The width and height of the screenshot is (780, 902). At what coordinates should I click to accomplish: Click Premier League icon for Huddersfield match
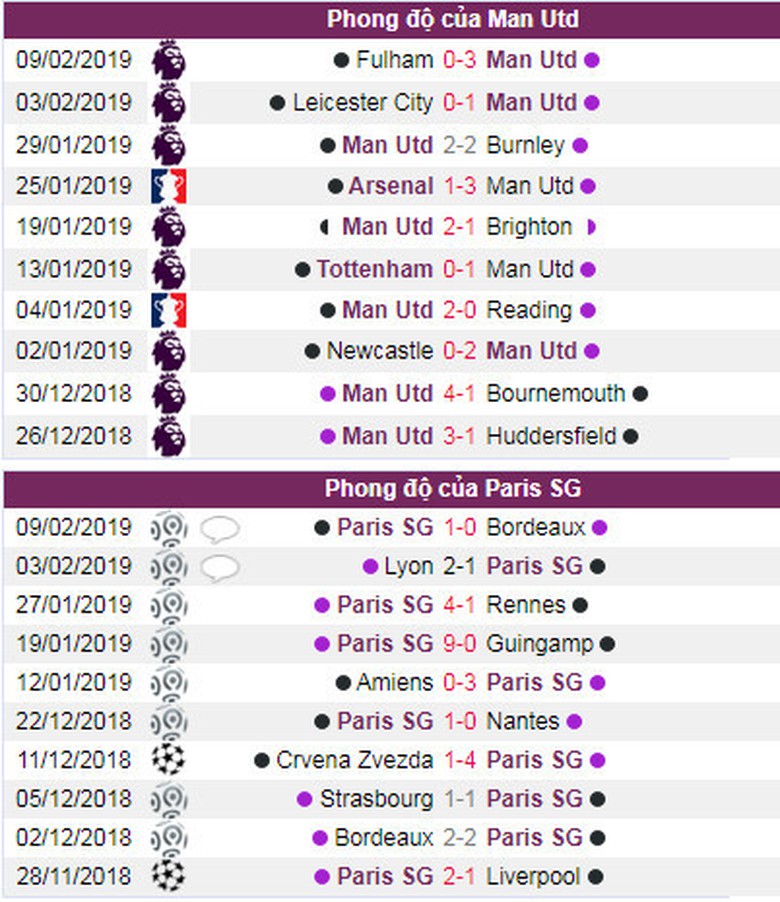169,436
